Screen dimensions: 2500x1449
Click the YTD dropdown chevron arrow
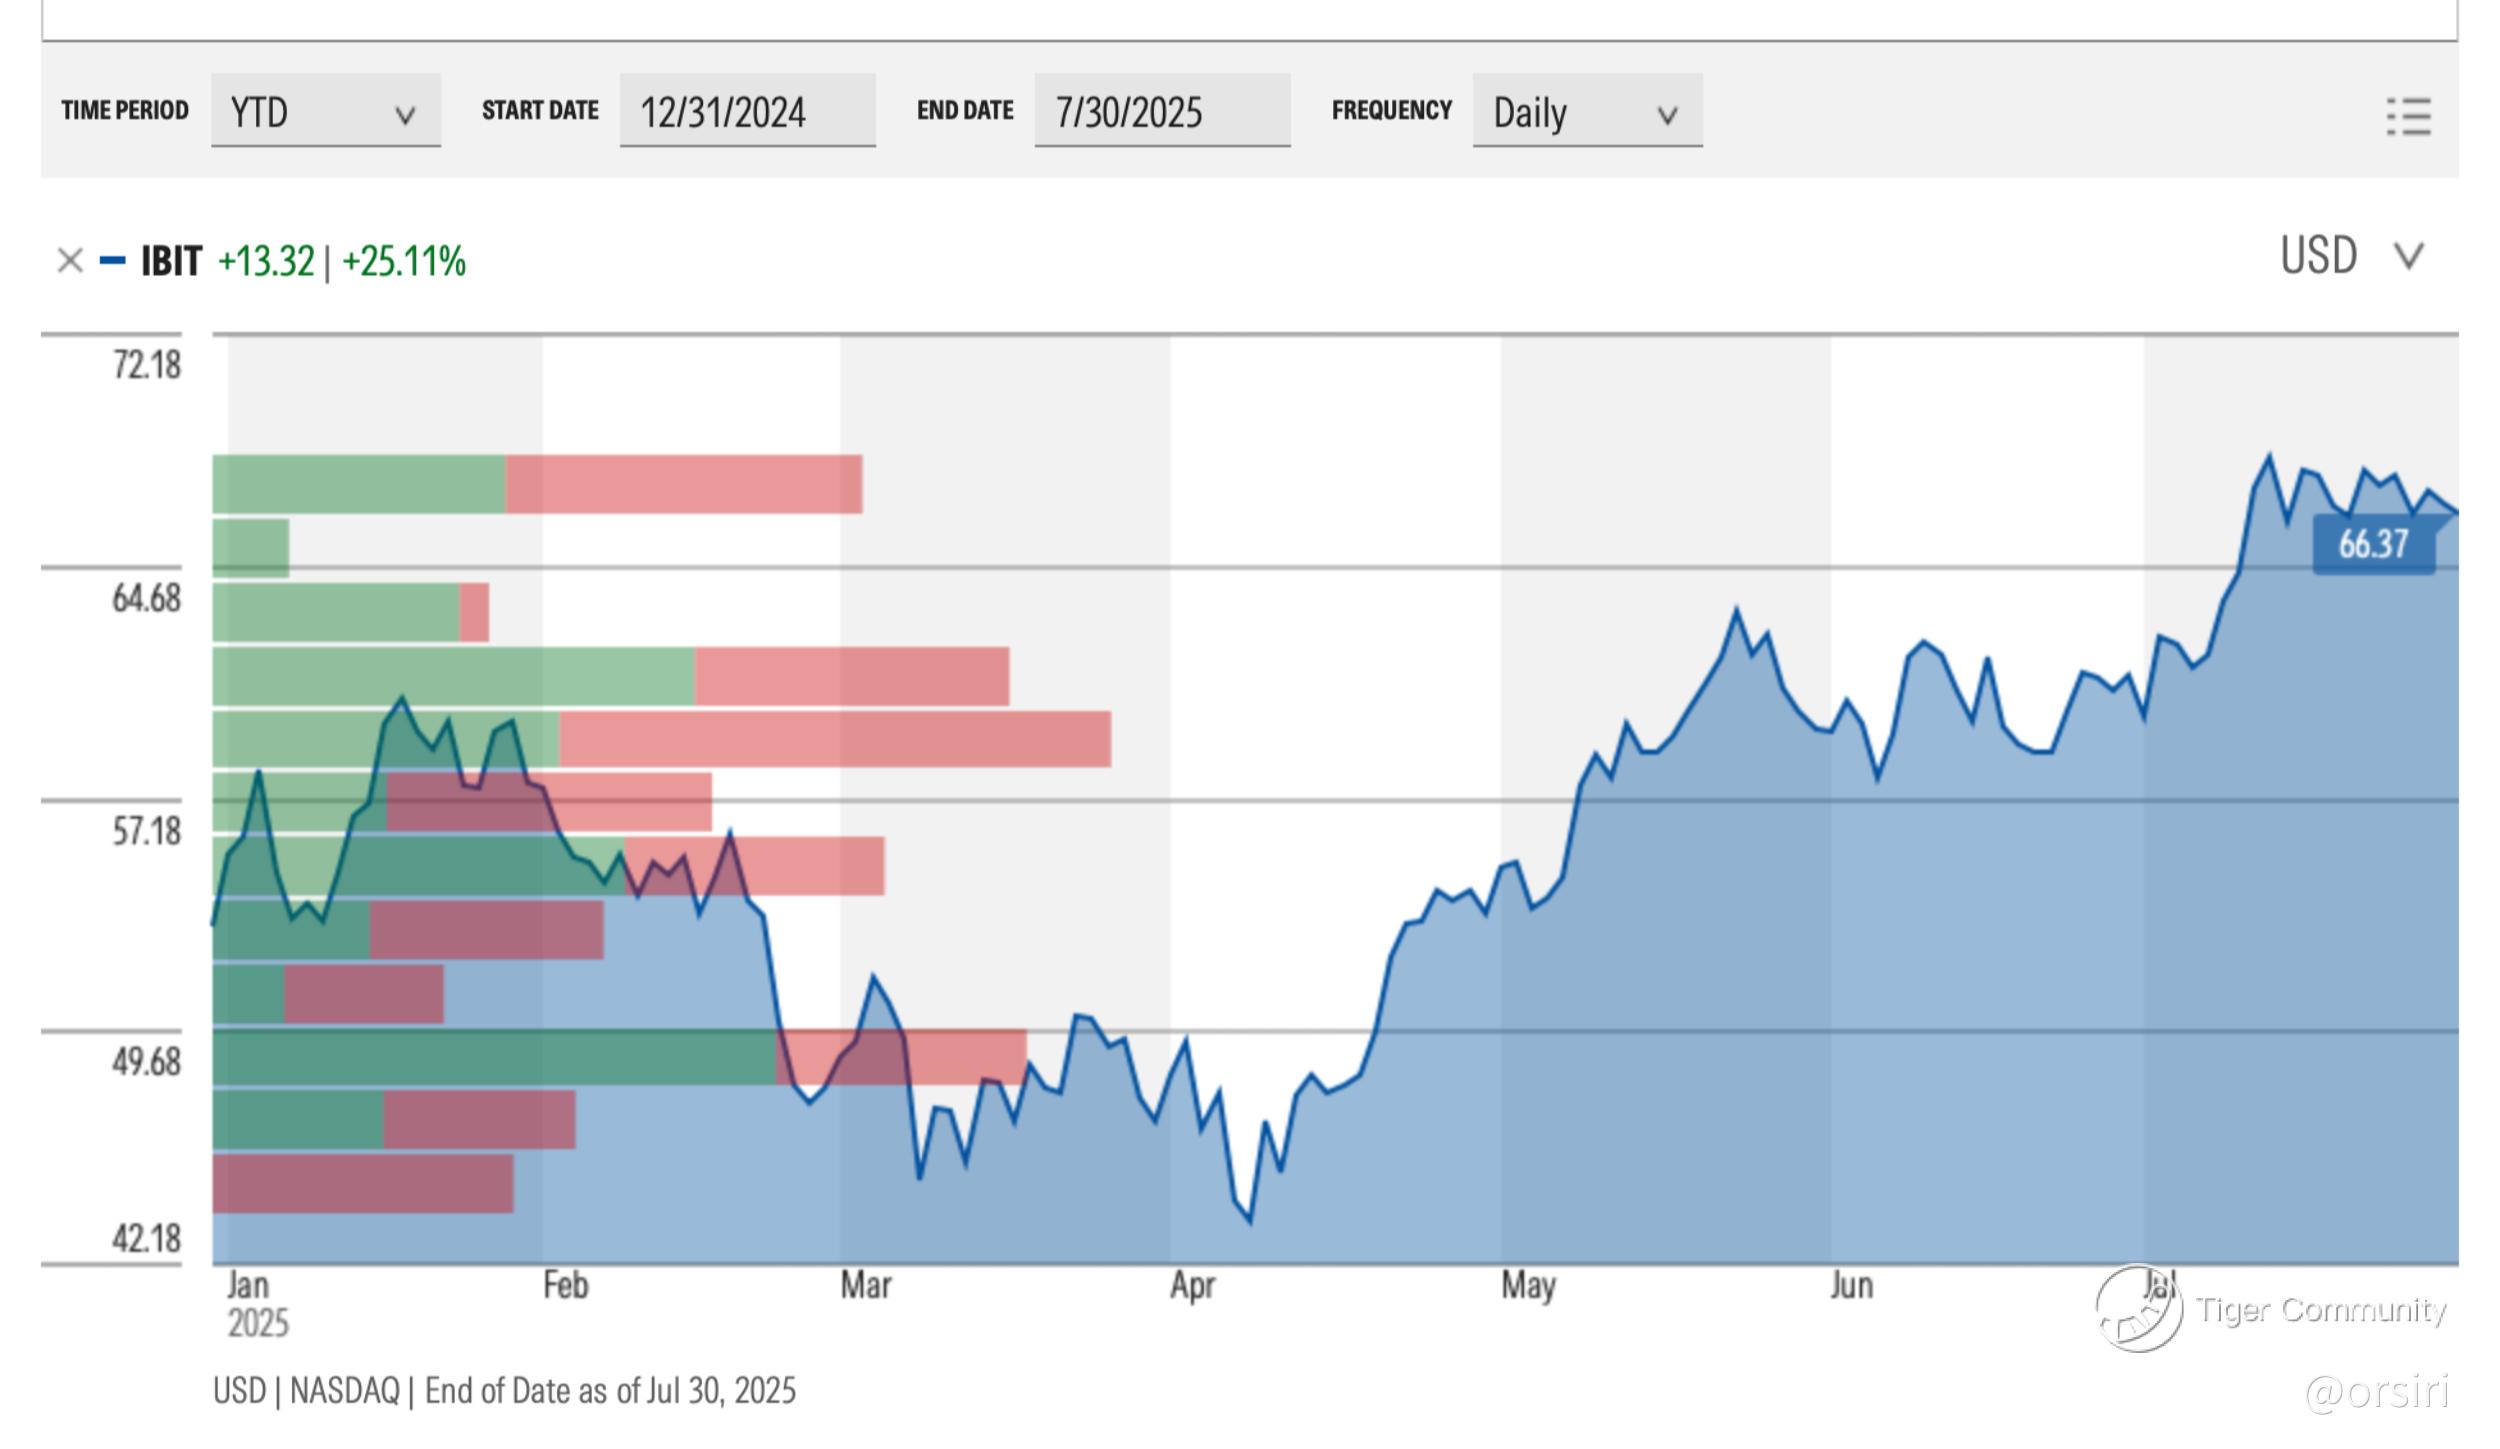pyautogui.click(x=405, y=115)
